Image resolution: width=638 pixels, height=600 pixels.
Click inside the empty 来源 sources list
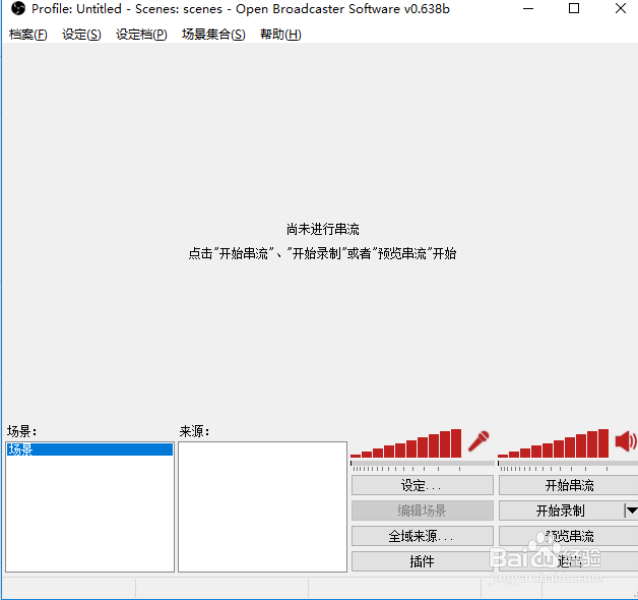[262, 507]
